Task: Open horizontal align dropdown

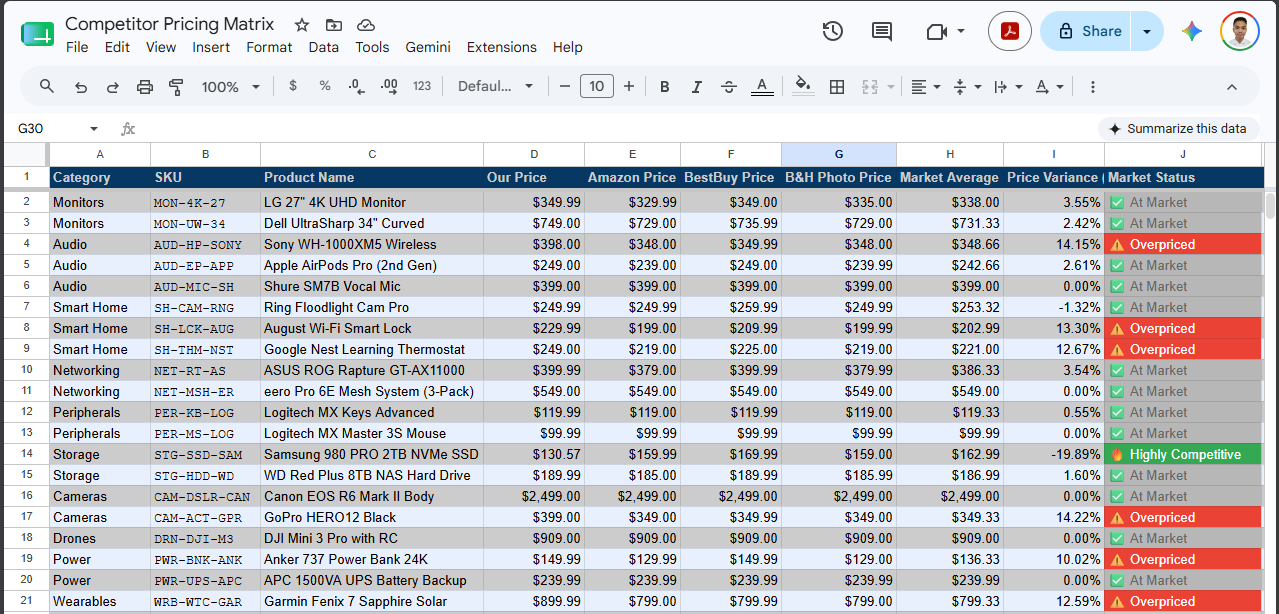Action: (x=926, y=87)
